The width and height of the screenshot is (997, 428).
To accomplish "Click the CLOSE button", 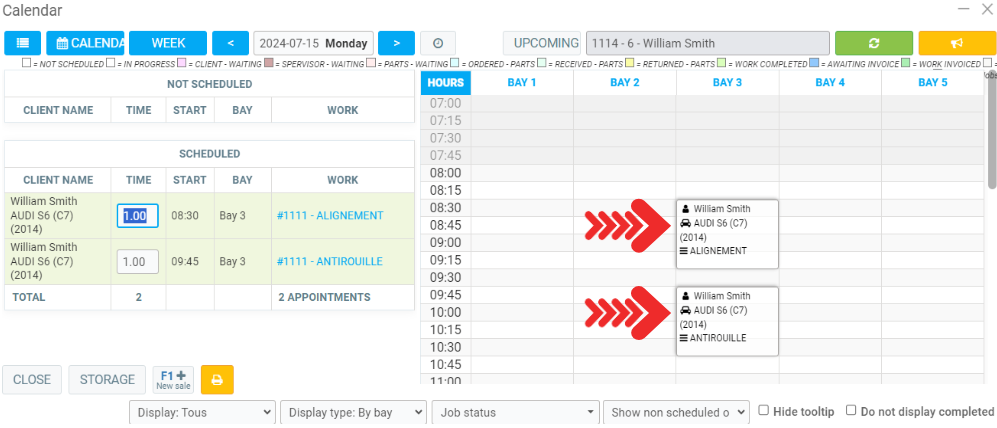I will [32, 380].
